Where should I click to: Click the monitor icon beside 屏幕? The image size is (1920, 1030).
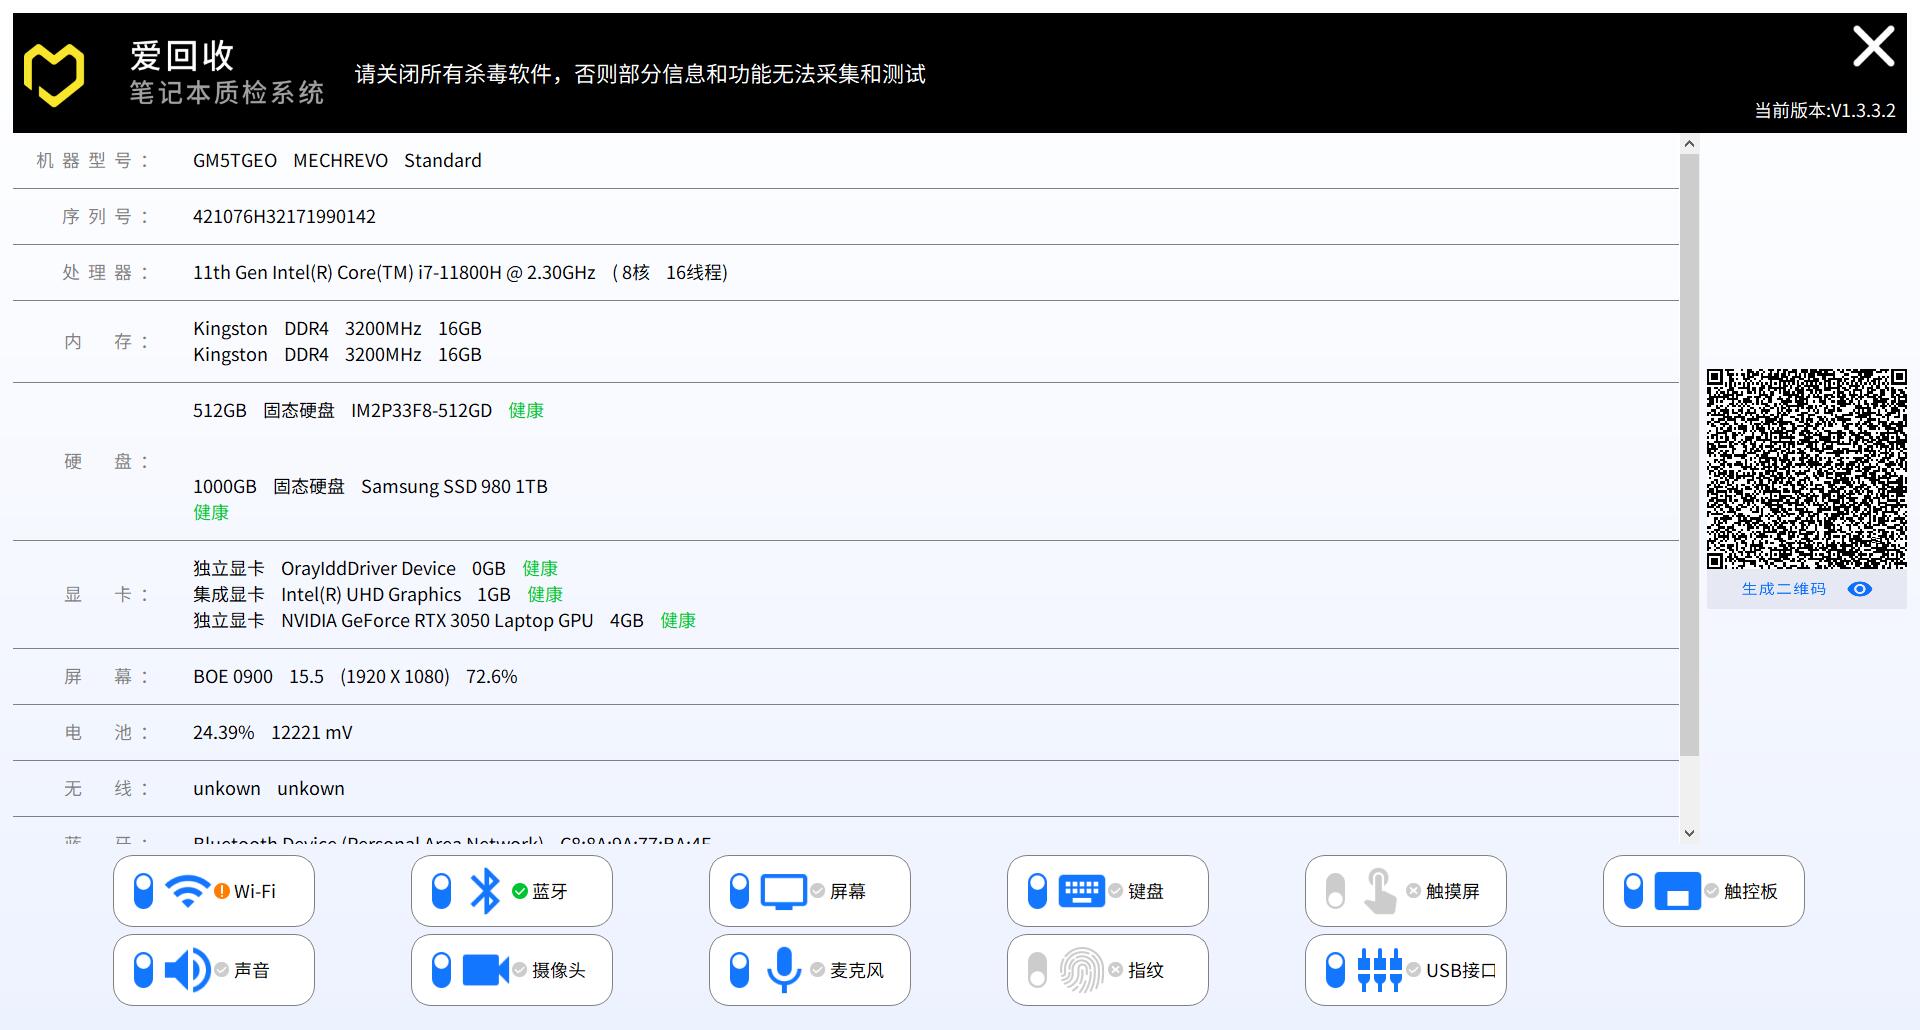click(784, 890)
